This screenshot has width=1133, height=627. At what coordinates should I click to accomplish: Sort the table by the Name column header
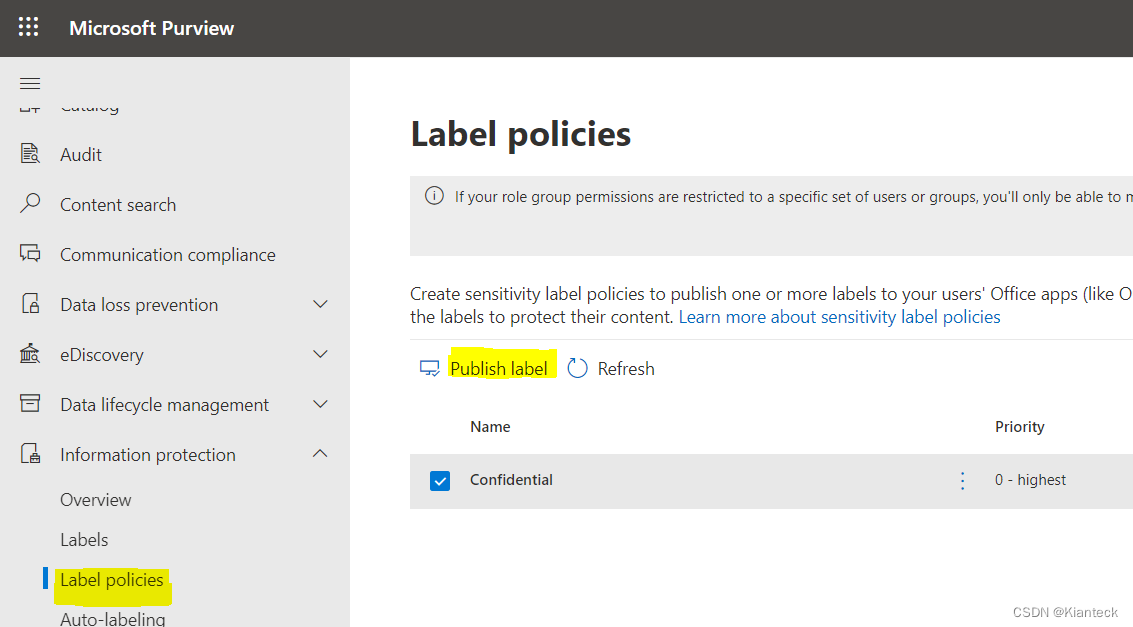tap(490, 427)
